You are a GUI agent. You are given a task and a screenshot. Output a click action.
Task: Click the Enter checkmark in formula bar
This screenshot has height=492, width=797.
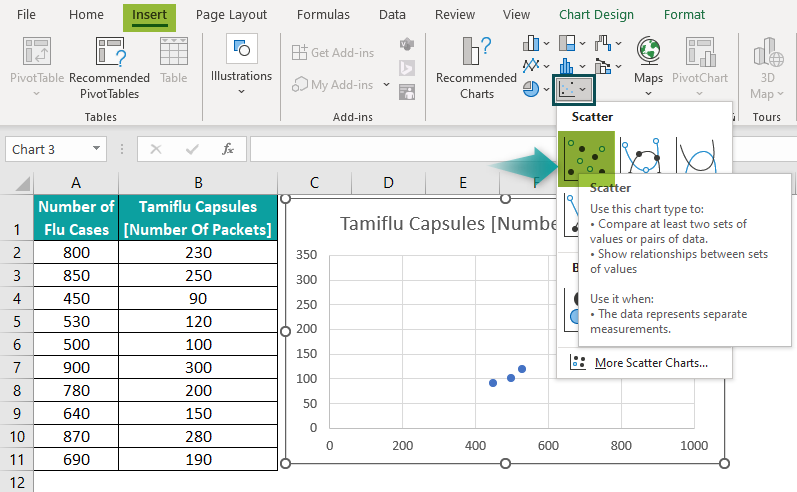click(192, 149)
